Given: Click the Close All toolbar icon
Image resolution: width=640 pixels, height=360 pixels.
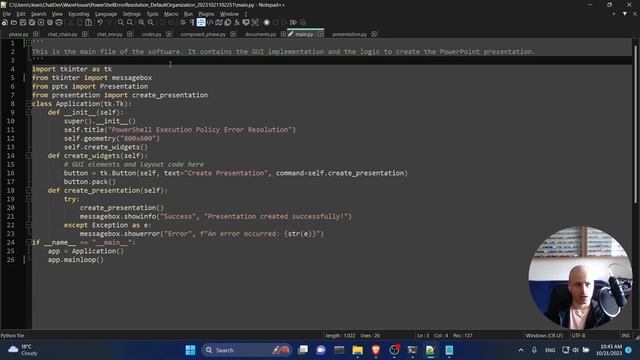Looking at the screenshot, I should [50, 22].
